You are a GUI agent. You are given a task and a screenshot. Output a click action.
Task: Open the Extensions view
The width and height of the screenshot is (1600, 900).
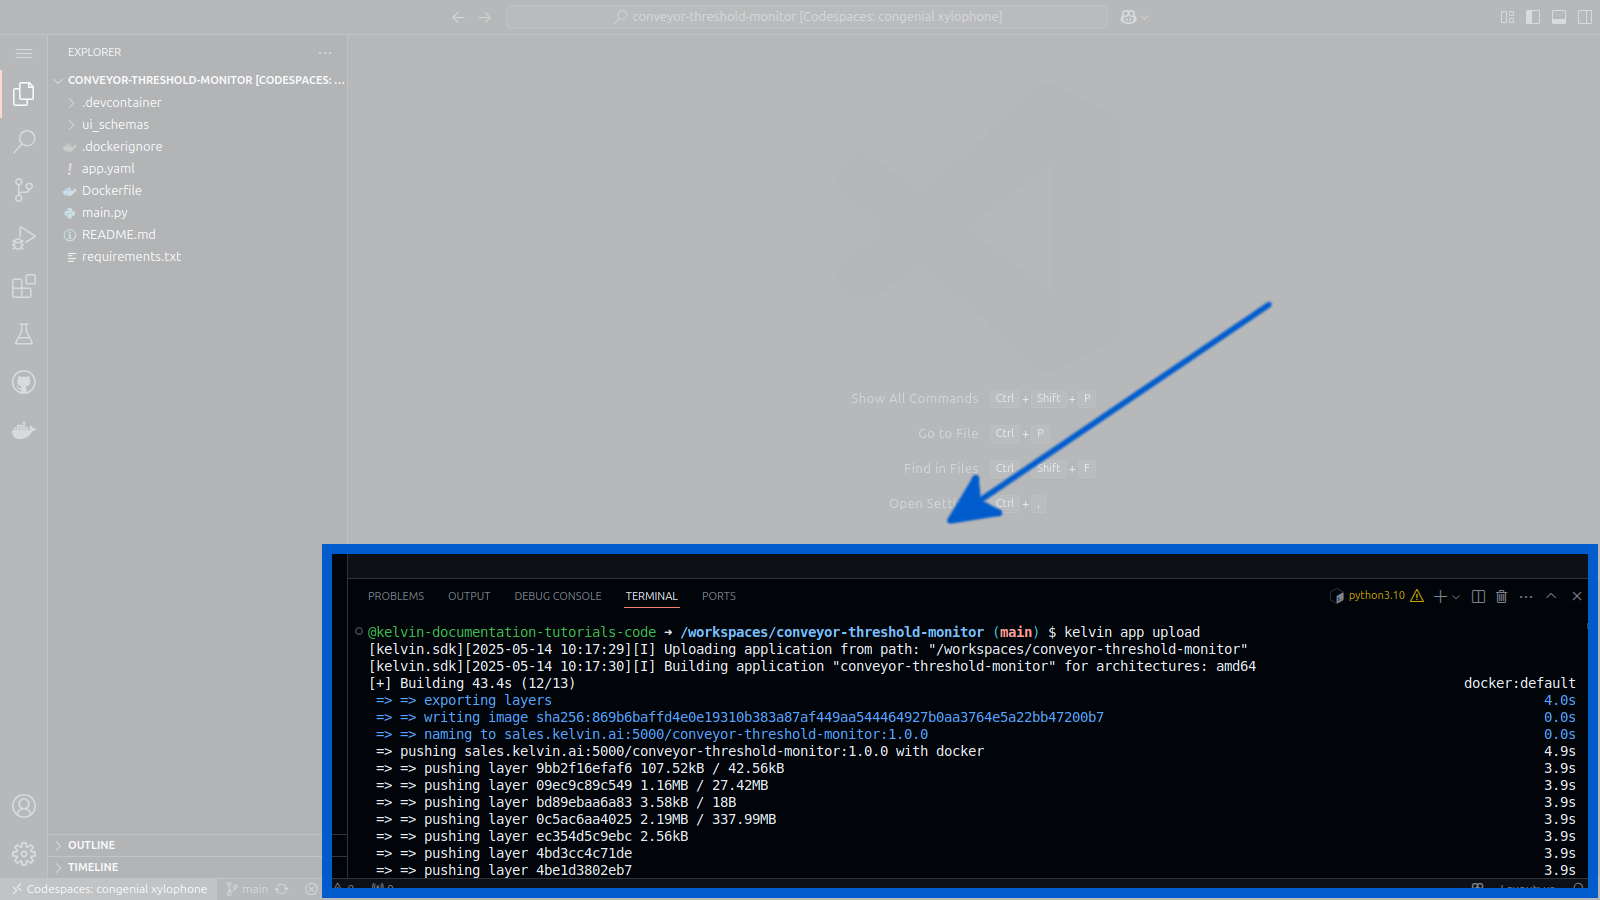point(24,286)
